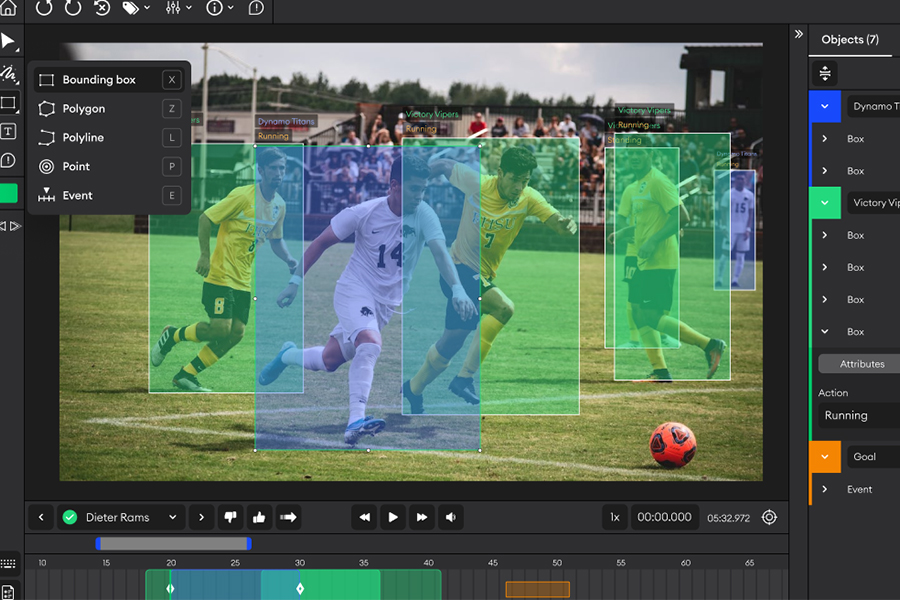Viewport: 900px width, 600px height.
Task: Go to next item with right chevron
Action: tap(201, 517)
